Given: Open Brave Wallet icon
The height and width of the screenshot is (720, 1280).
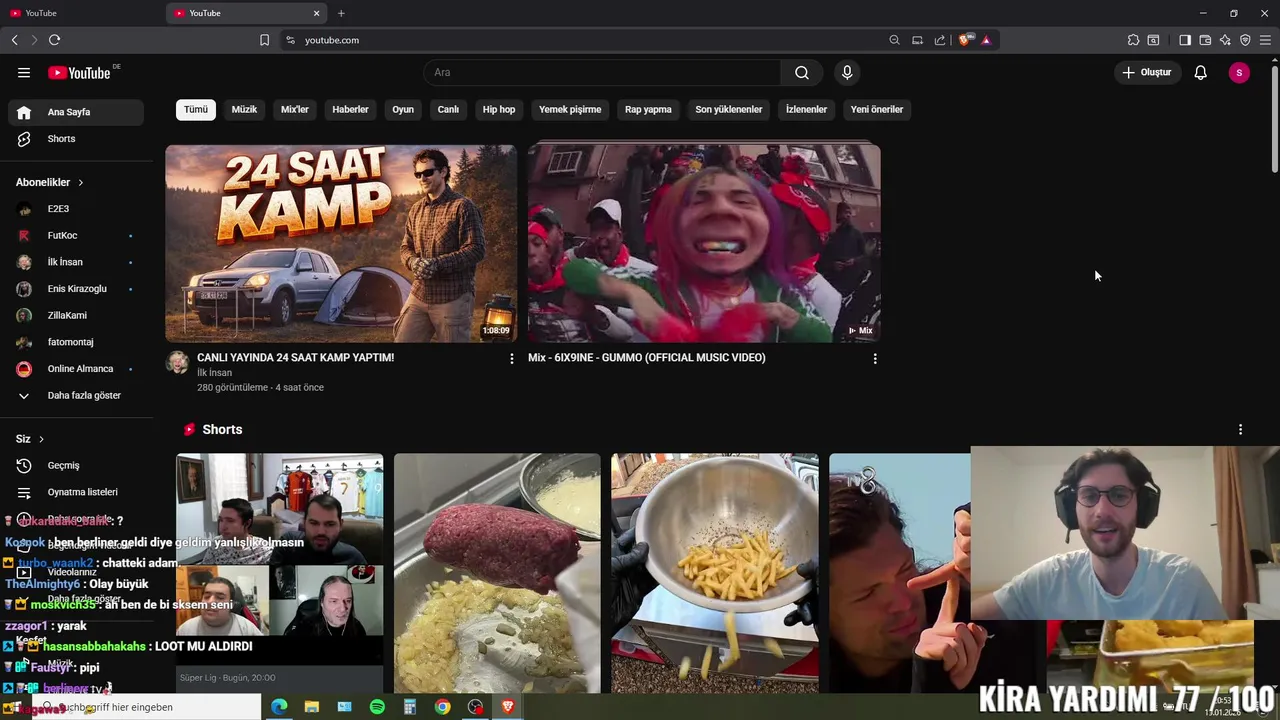Looking at the screenshot, I should tap(1205, 40).
